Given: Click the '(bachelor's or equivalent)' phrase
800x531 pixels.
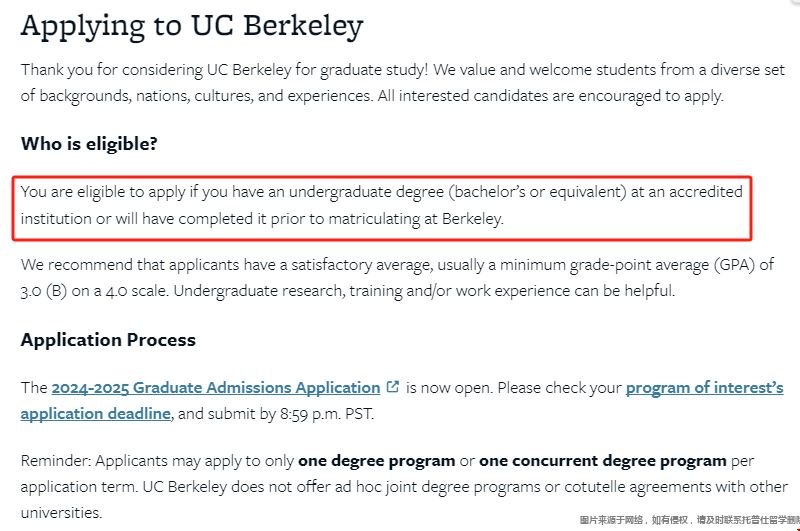Looking at the screenshot, I should (538, 192).
